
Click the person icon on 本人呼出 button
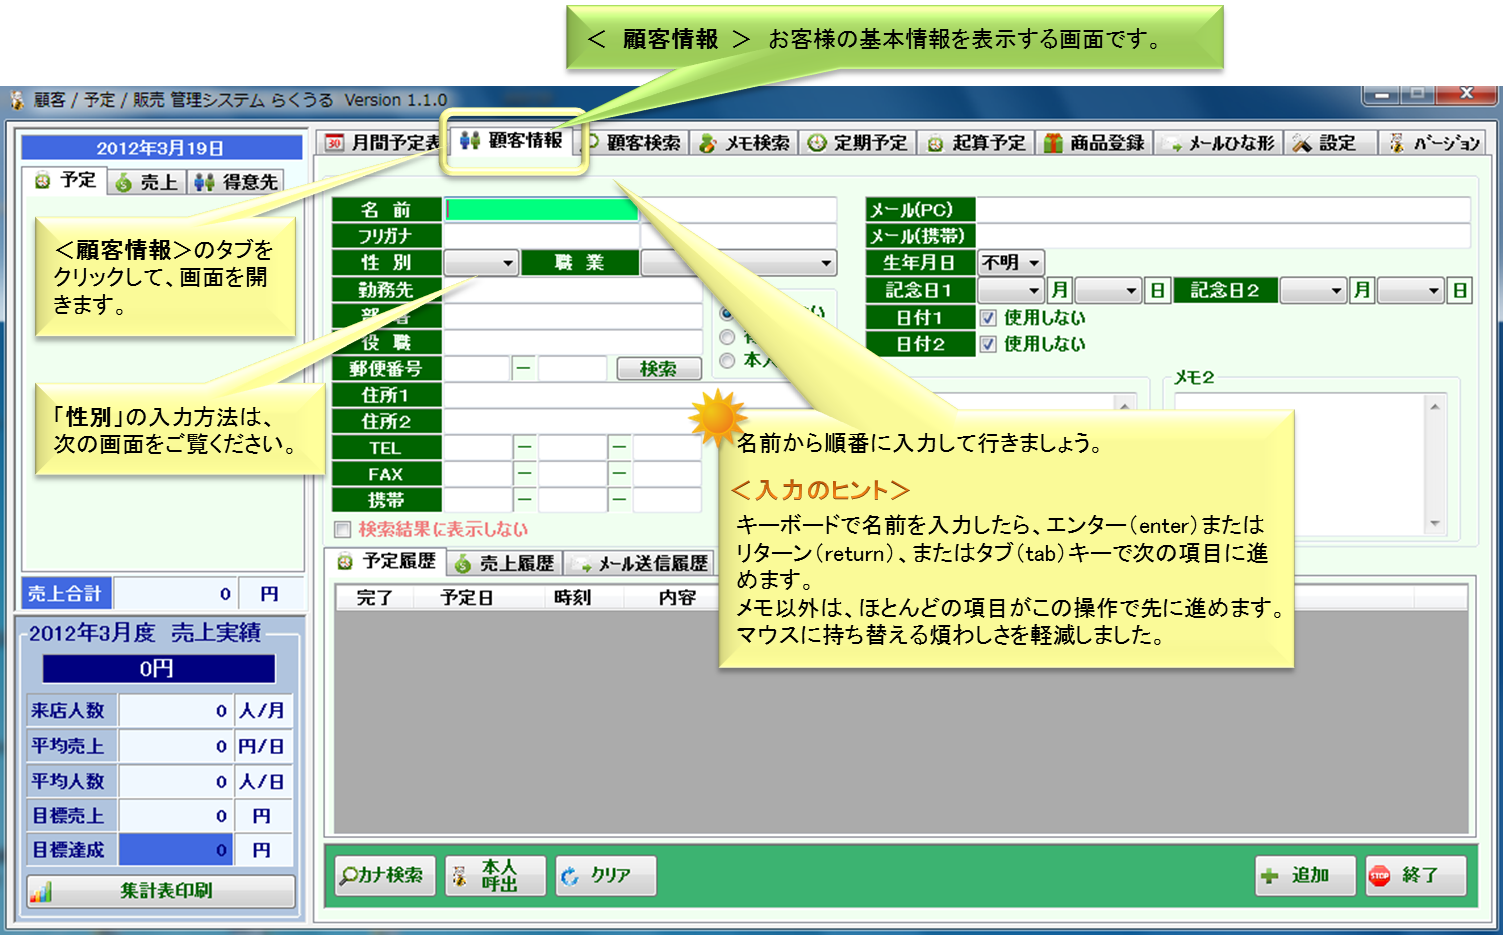[x=459, y=876]
